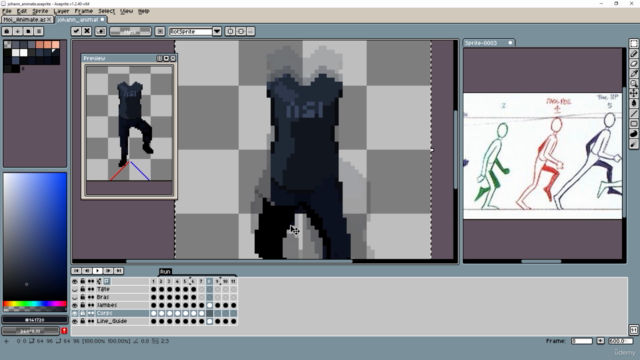Click the color warning icon
Image resolution: width=640 pixels, height=360 pixels.
64,331
